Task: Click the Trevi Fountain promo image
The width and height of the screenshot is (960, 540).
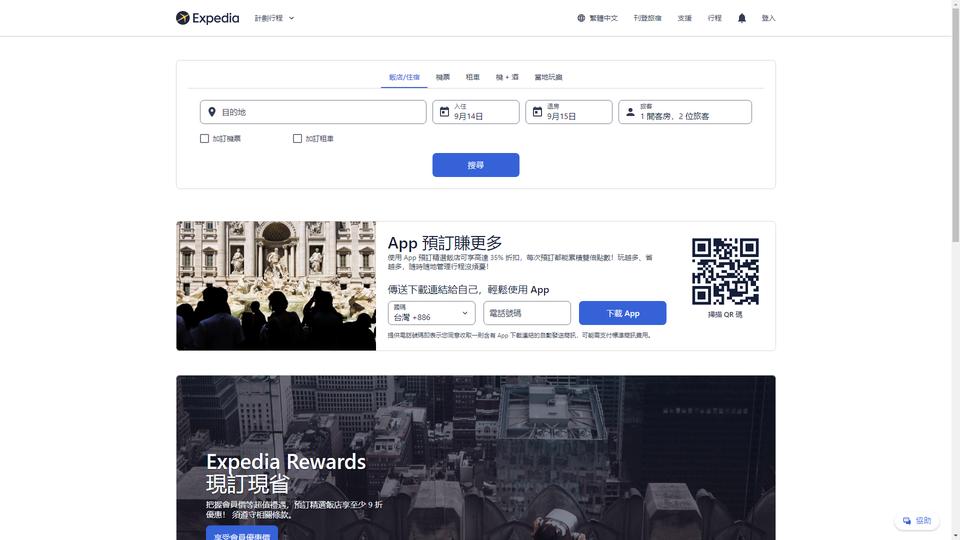Action: point(276,286)
